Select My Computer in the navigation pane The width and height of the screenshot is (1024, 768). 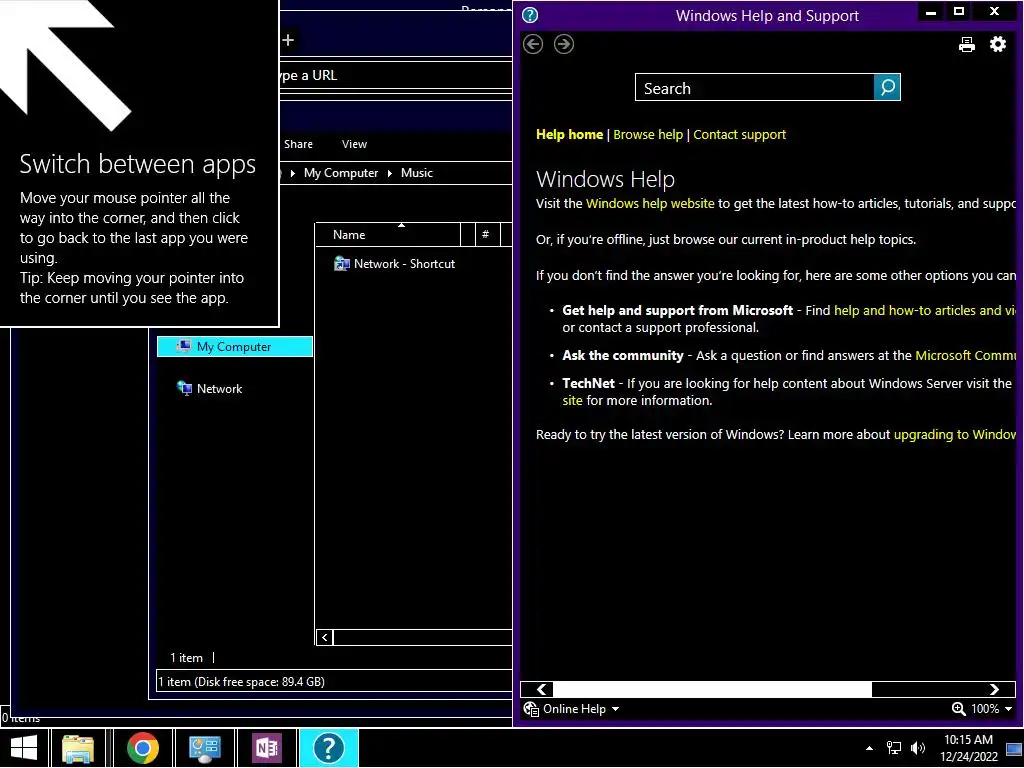point(234,347)
